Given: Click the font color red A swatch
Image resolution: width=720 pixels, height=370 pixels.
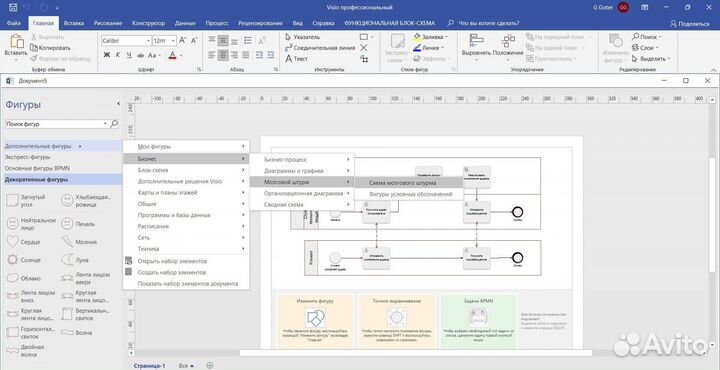Looking at the screenshot, I should (172, 55).
